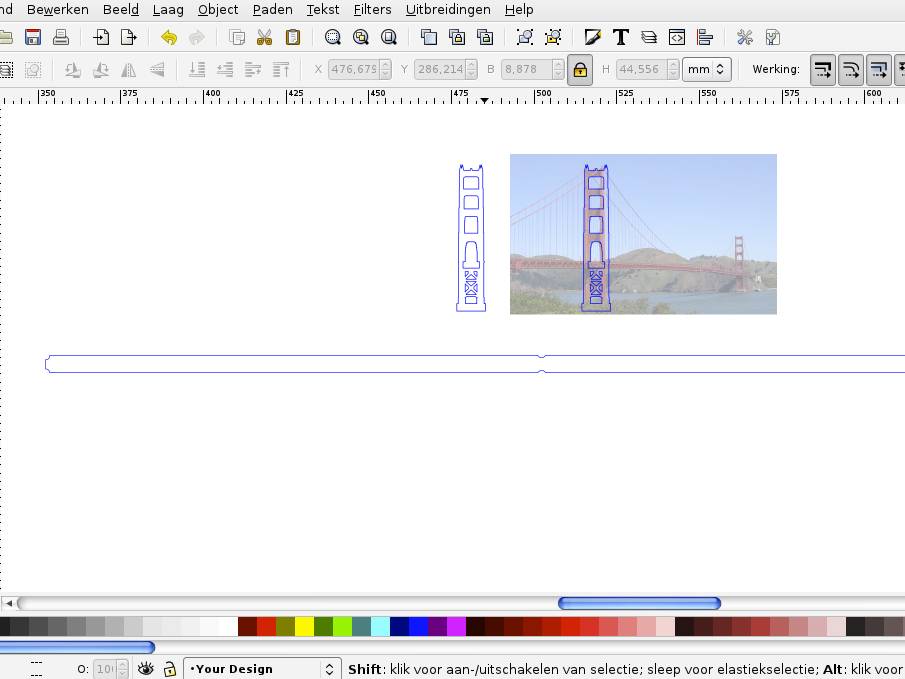Image resolution: width=905 pixels, height=679 pixels.
Task: Open the Fill and Stroke dialog icon
Action: (x=593, y=38)
